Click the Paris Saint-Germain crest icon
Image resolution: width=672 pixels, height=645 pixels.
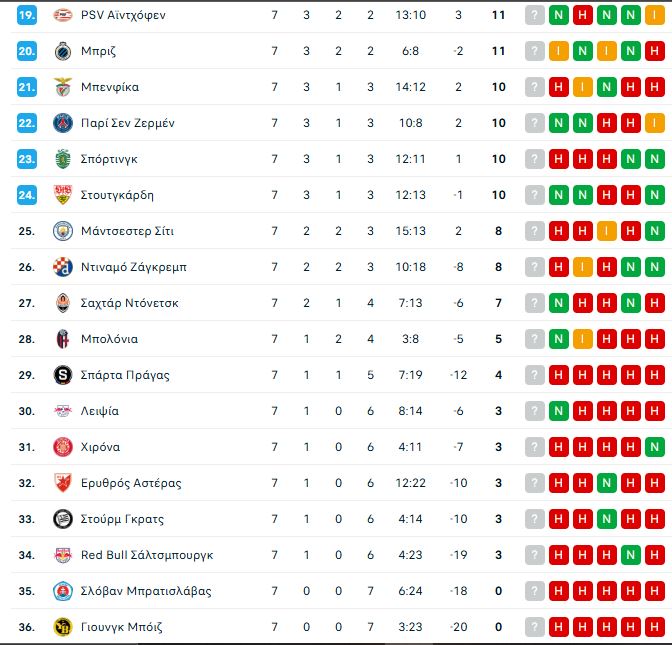63,123
